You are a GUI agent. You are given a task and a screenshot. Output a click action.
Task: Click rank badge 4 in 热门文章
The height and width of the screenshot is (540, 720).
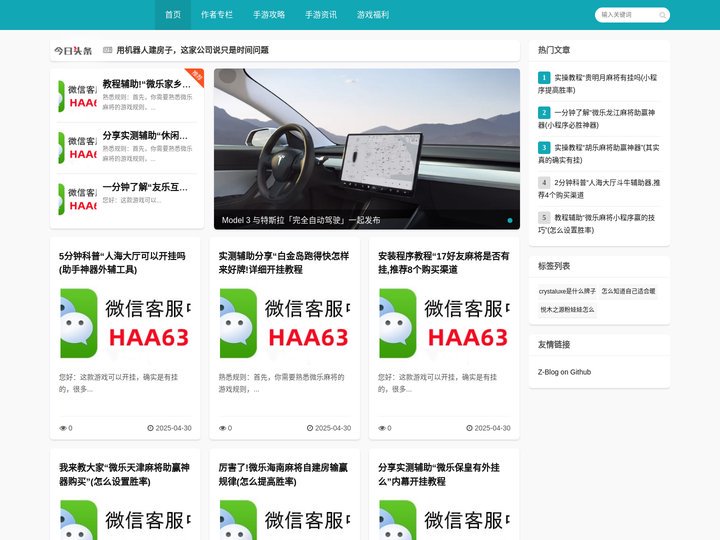[x=544, y=182]
